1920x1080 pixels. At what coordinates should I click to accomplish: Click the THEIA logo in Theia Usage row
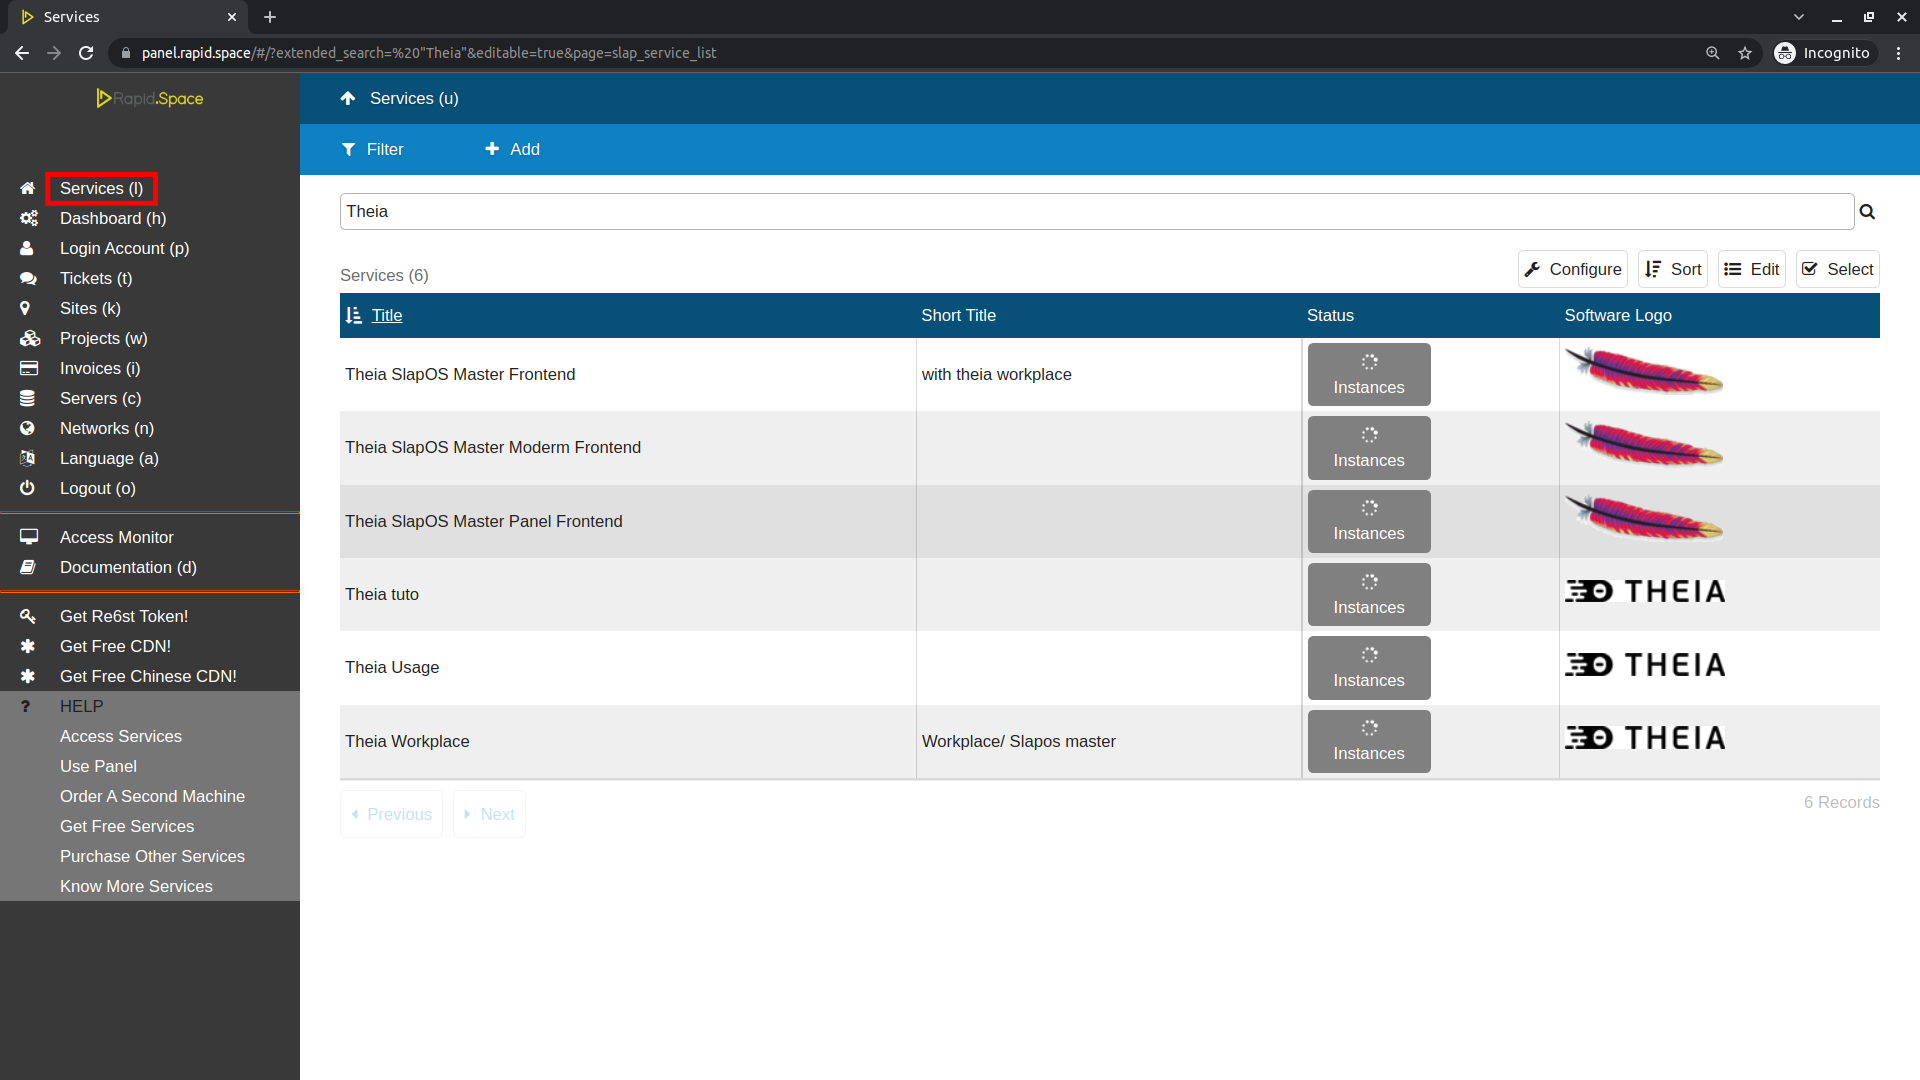point(1645,665)
